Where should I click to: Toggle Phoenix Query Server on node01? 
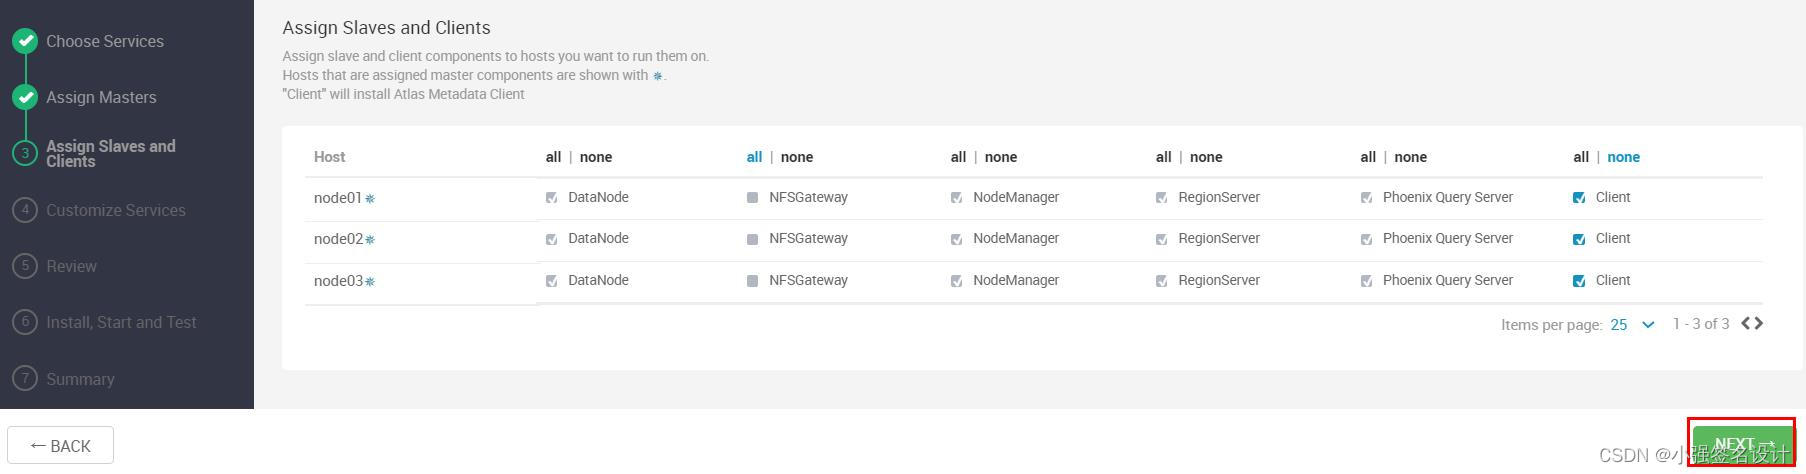pyautogui.click(x=1366, y=198)
